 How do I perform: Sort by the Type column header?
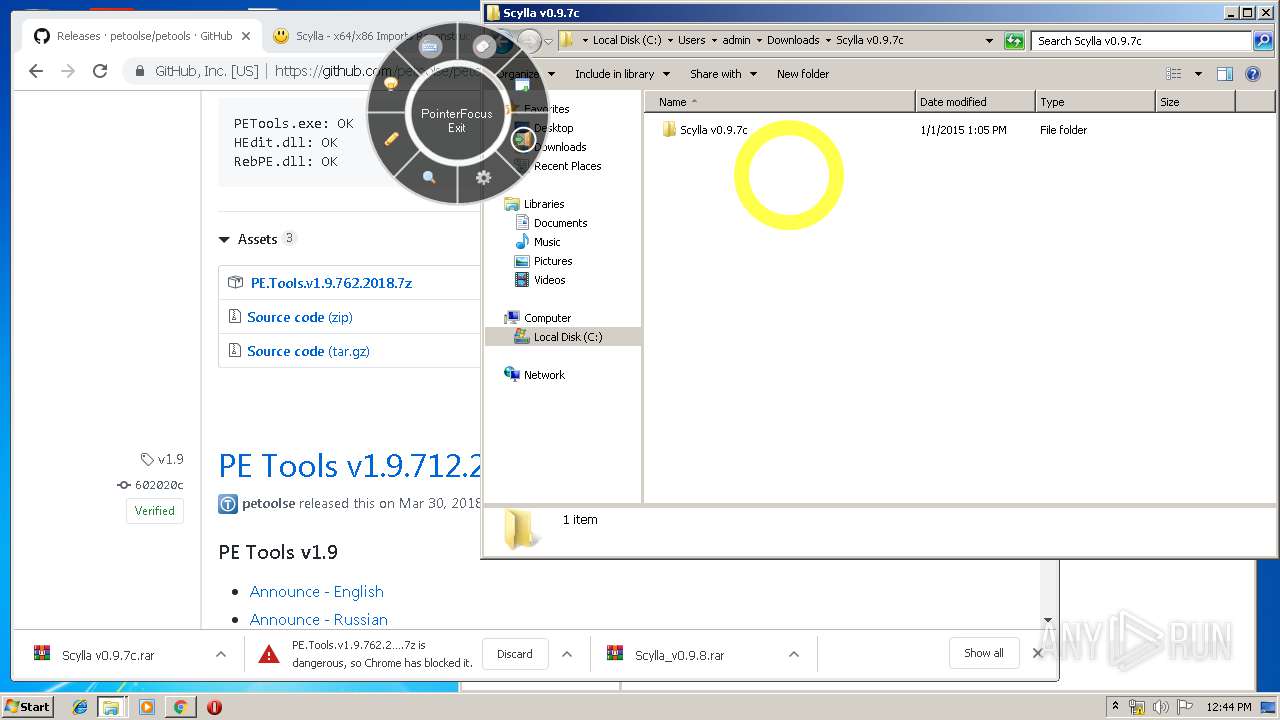(x=1095, y=102)
